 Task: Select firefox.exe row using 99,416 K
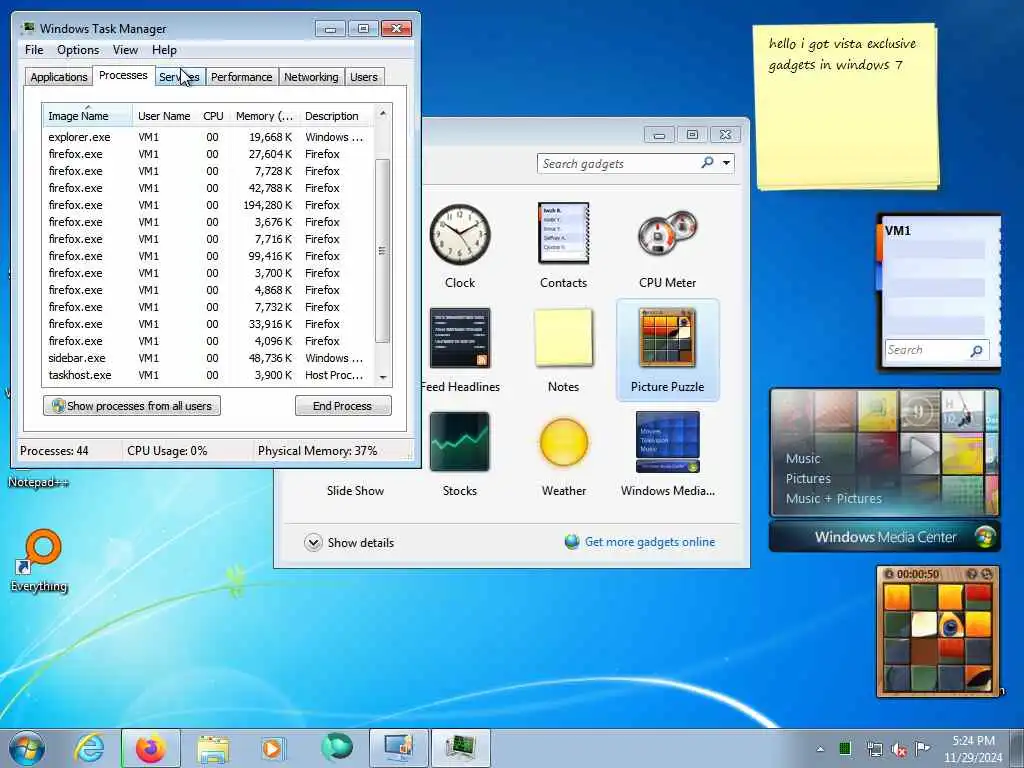(209, 256)
